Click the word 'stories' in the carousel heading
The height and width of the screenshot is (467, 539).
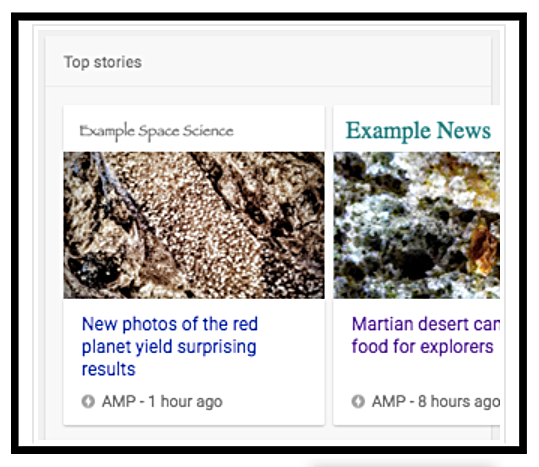click(x=118, y=62)
